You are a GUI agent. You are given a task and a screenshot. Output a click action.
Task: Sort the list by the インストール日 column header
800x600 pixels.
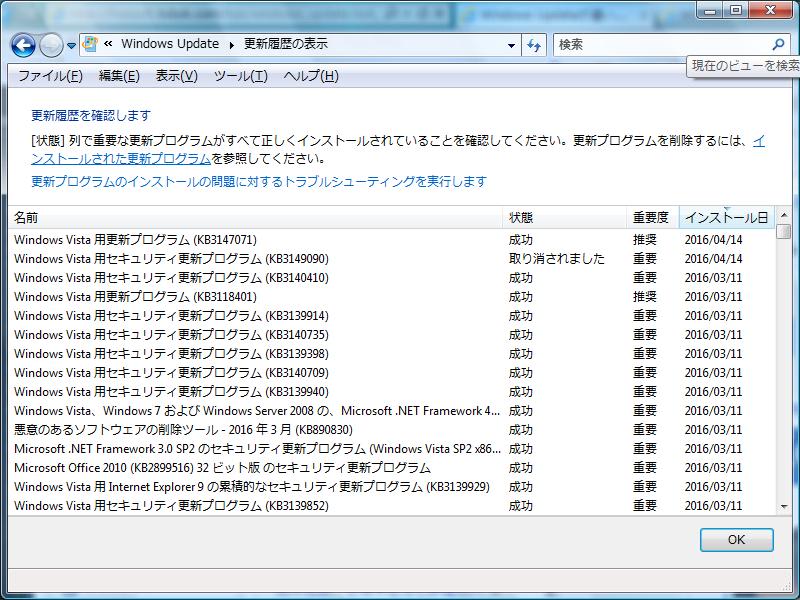pos(726,217)
